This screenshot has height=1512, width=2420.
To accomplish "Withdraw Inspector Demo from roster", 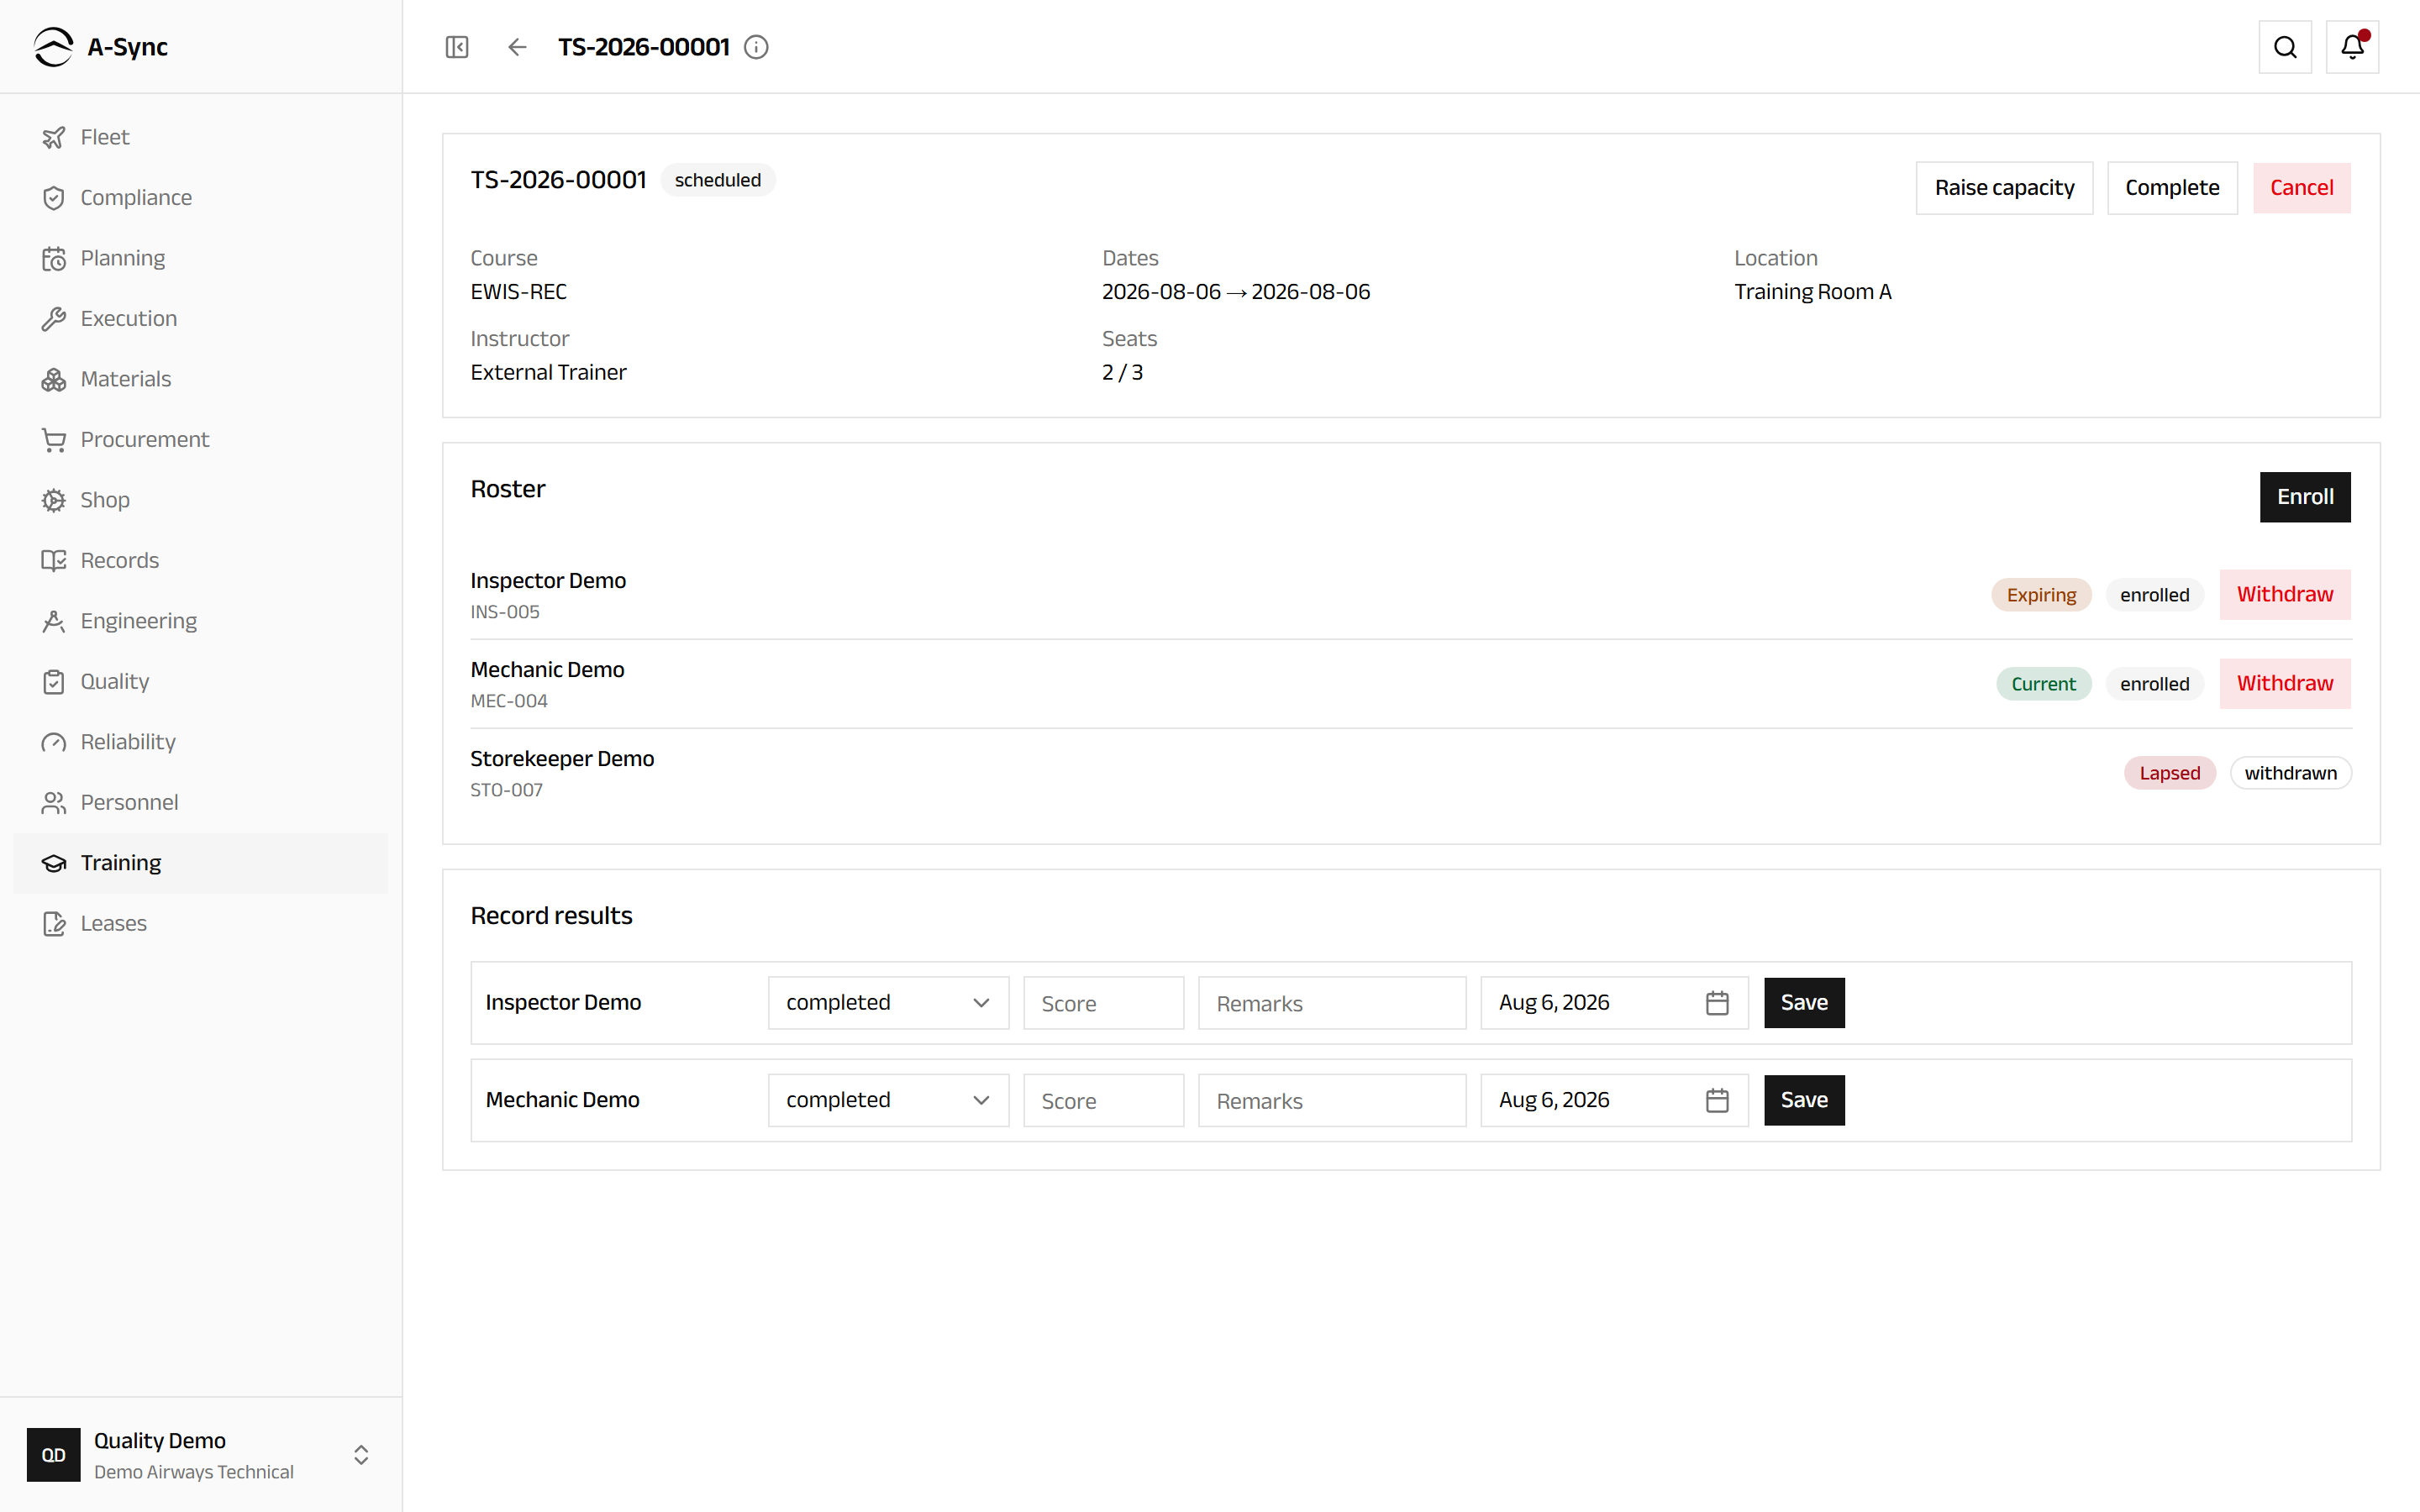I will click(x=2285, y=595).
